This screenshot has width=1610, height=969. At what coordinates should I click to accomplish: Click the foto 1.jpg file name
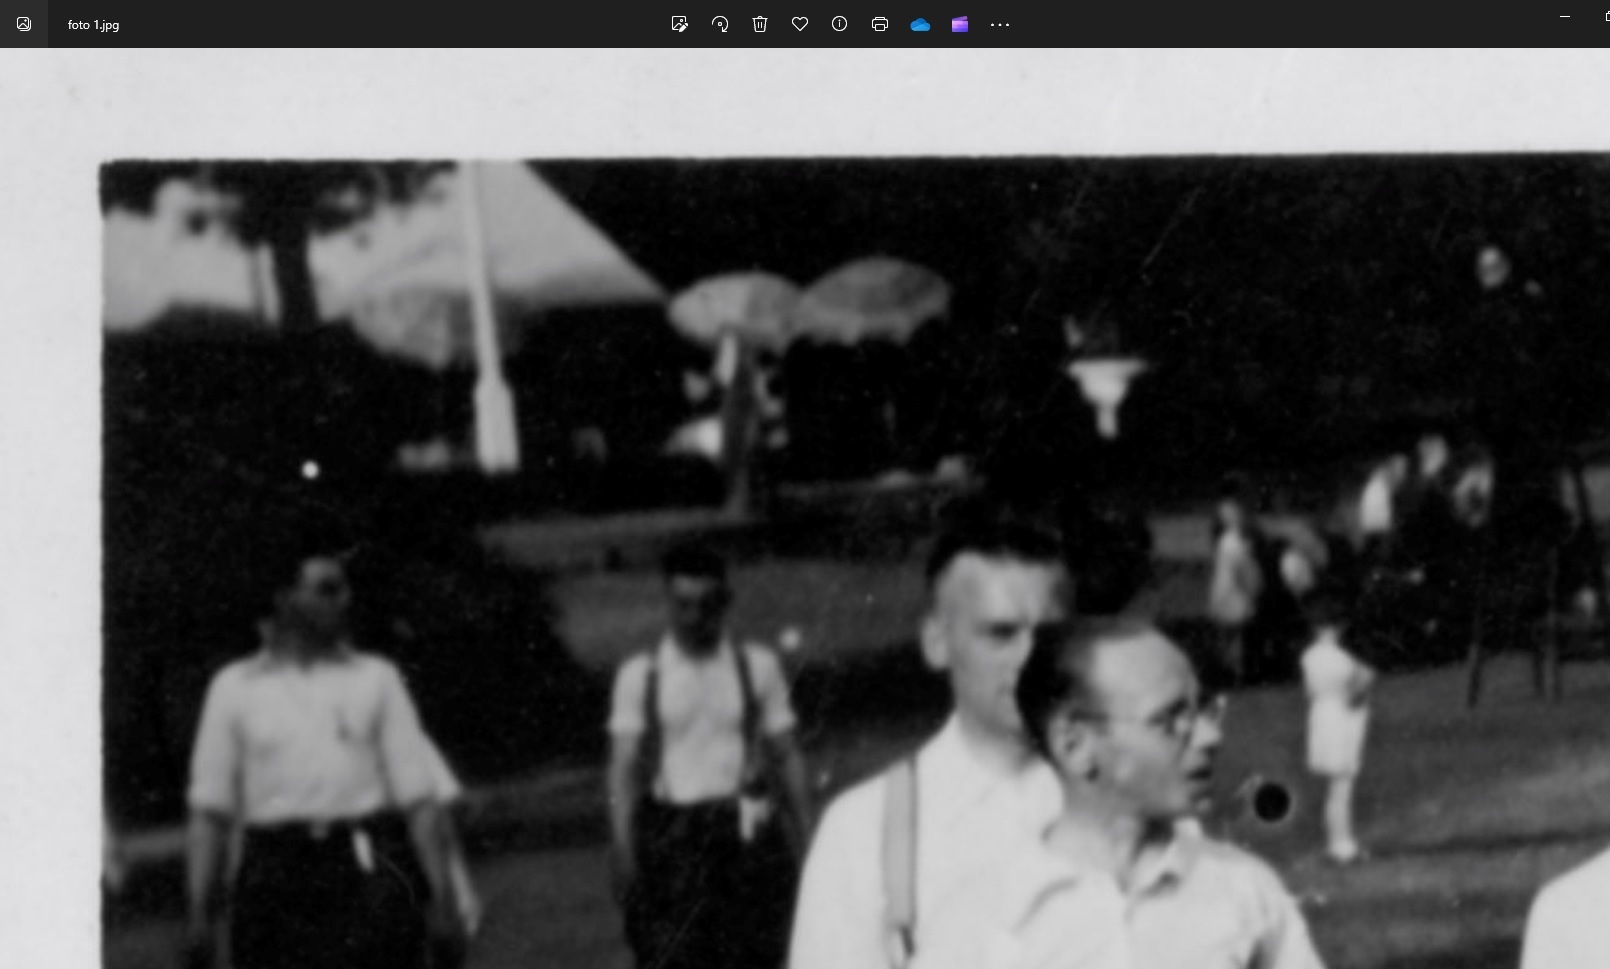pos(93,25)
